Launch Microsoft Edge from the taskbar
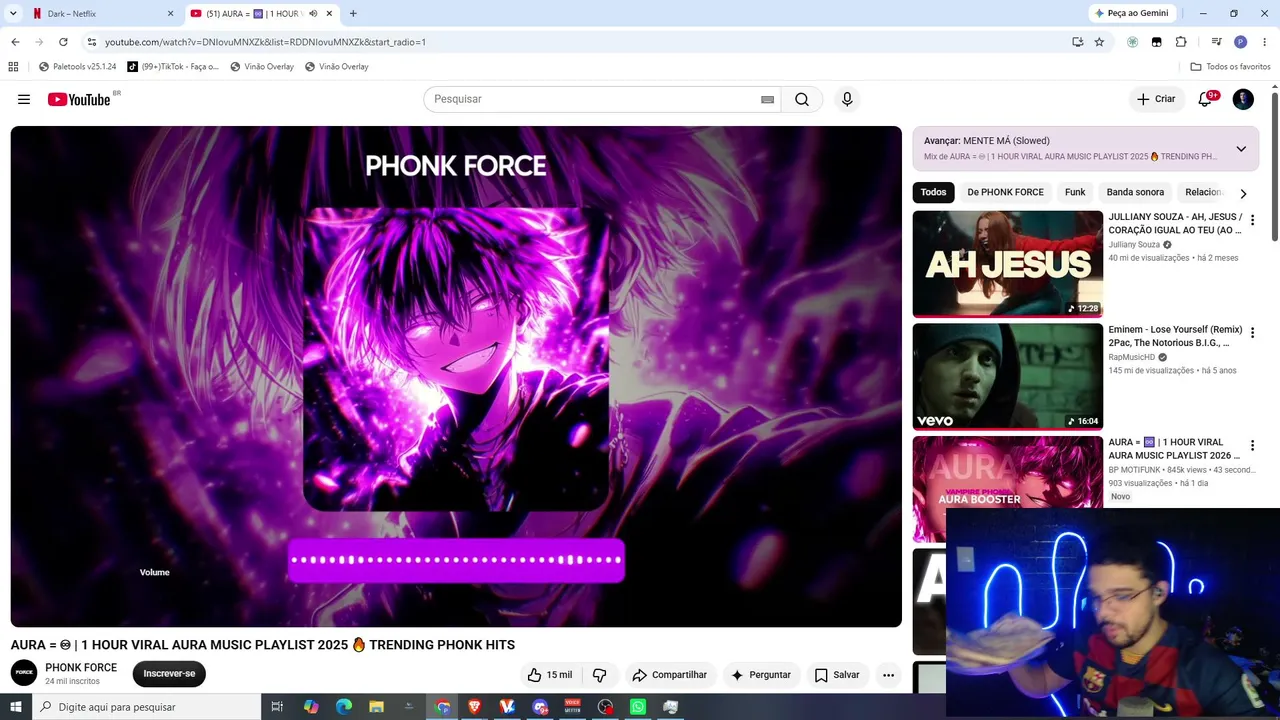Screen dimensions: 1280x720 pyautogui.click(x=344, y=707)
